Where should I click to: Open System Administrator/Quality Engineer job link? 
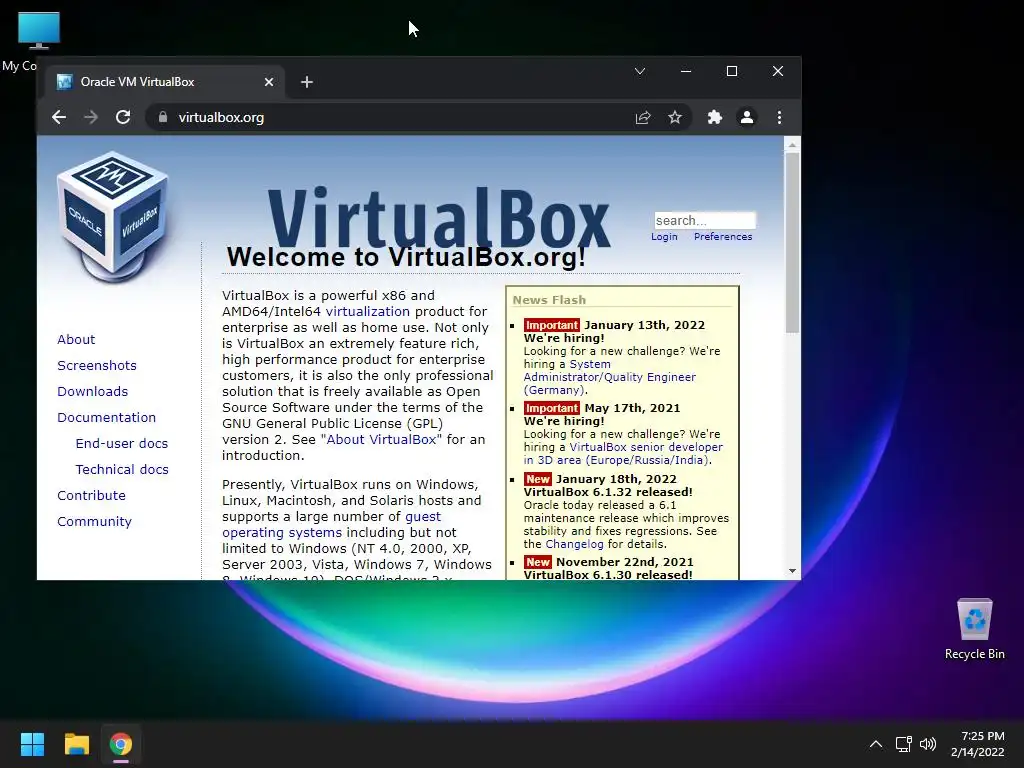tap(609, 377)
